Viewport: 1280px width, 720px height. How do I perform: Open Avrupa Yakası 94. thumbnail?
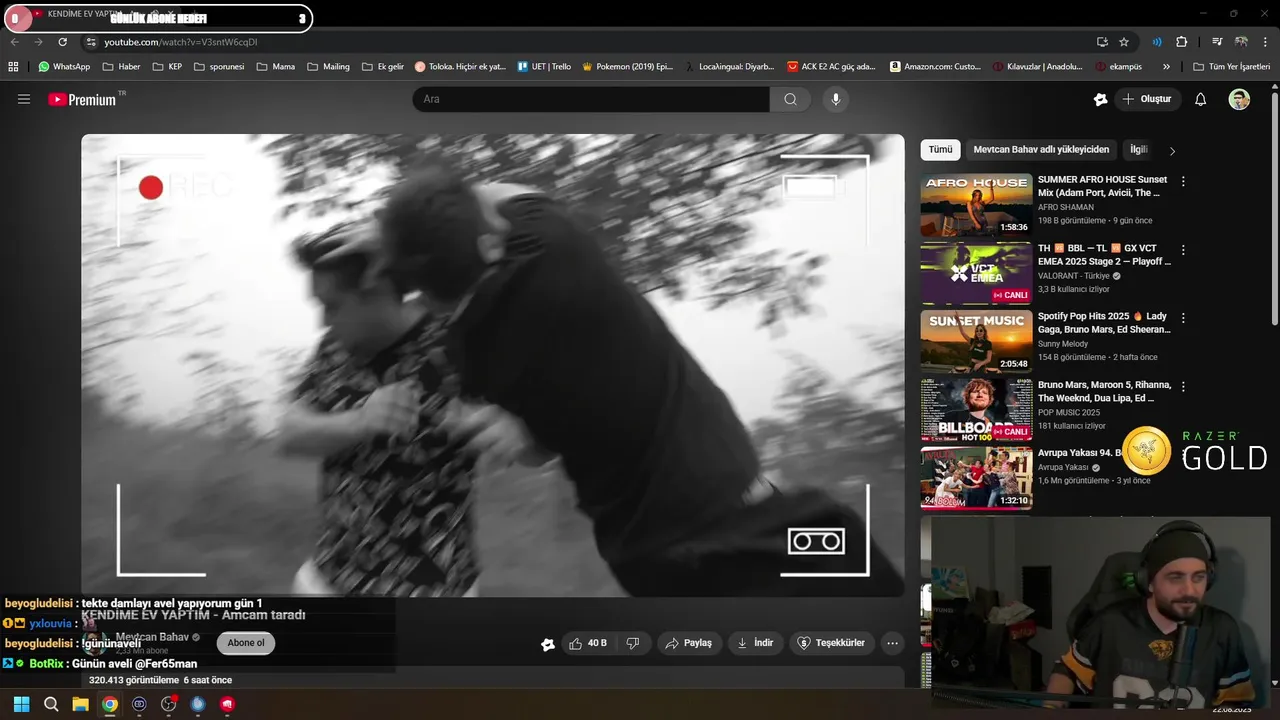(976, 478)
